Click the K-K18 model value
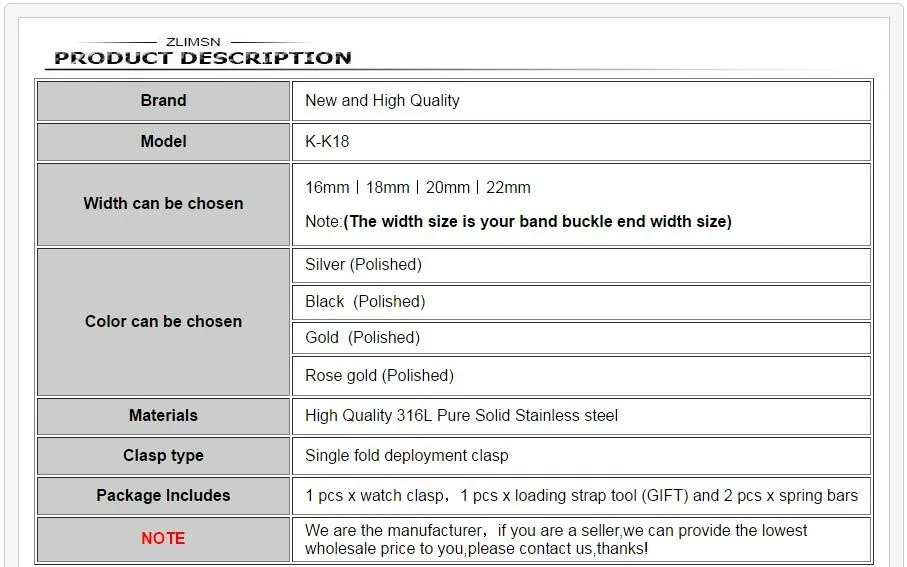Image resolution: width=907 pixels, height=567 pixels. [327, 142]
